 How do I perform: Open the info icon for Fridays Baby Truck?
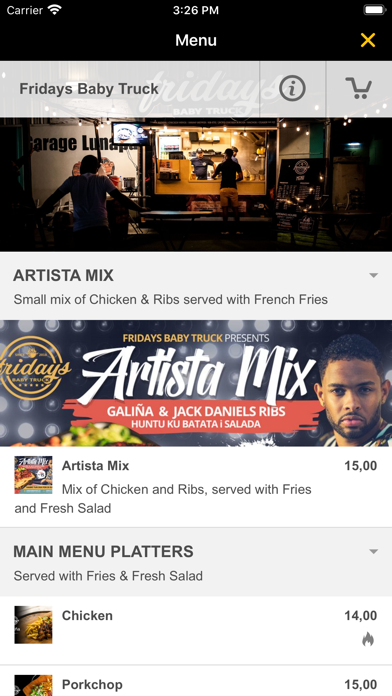pos(292,88)
